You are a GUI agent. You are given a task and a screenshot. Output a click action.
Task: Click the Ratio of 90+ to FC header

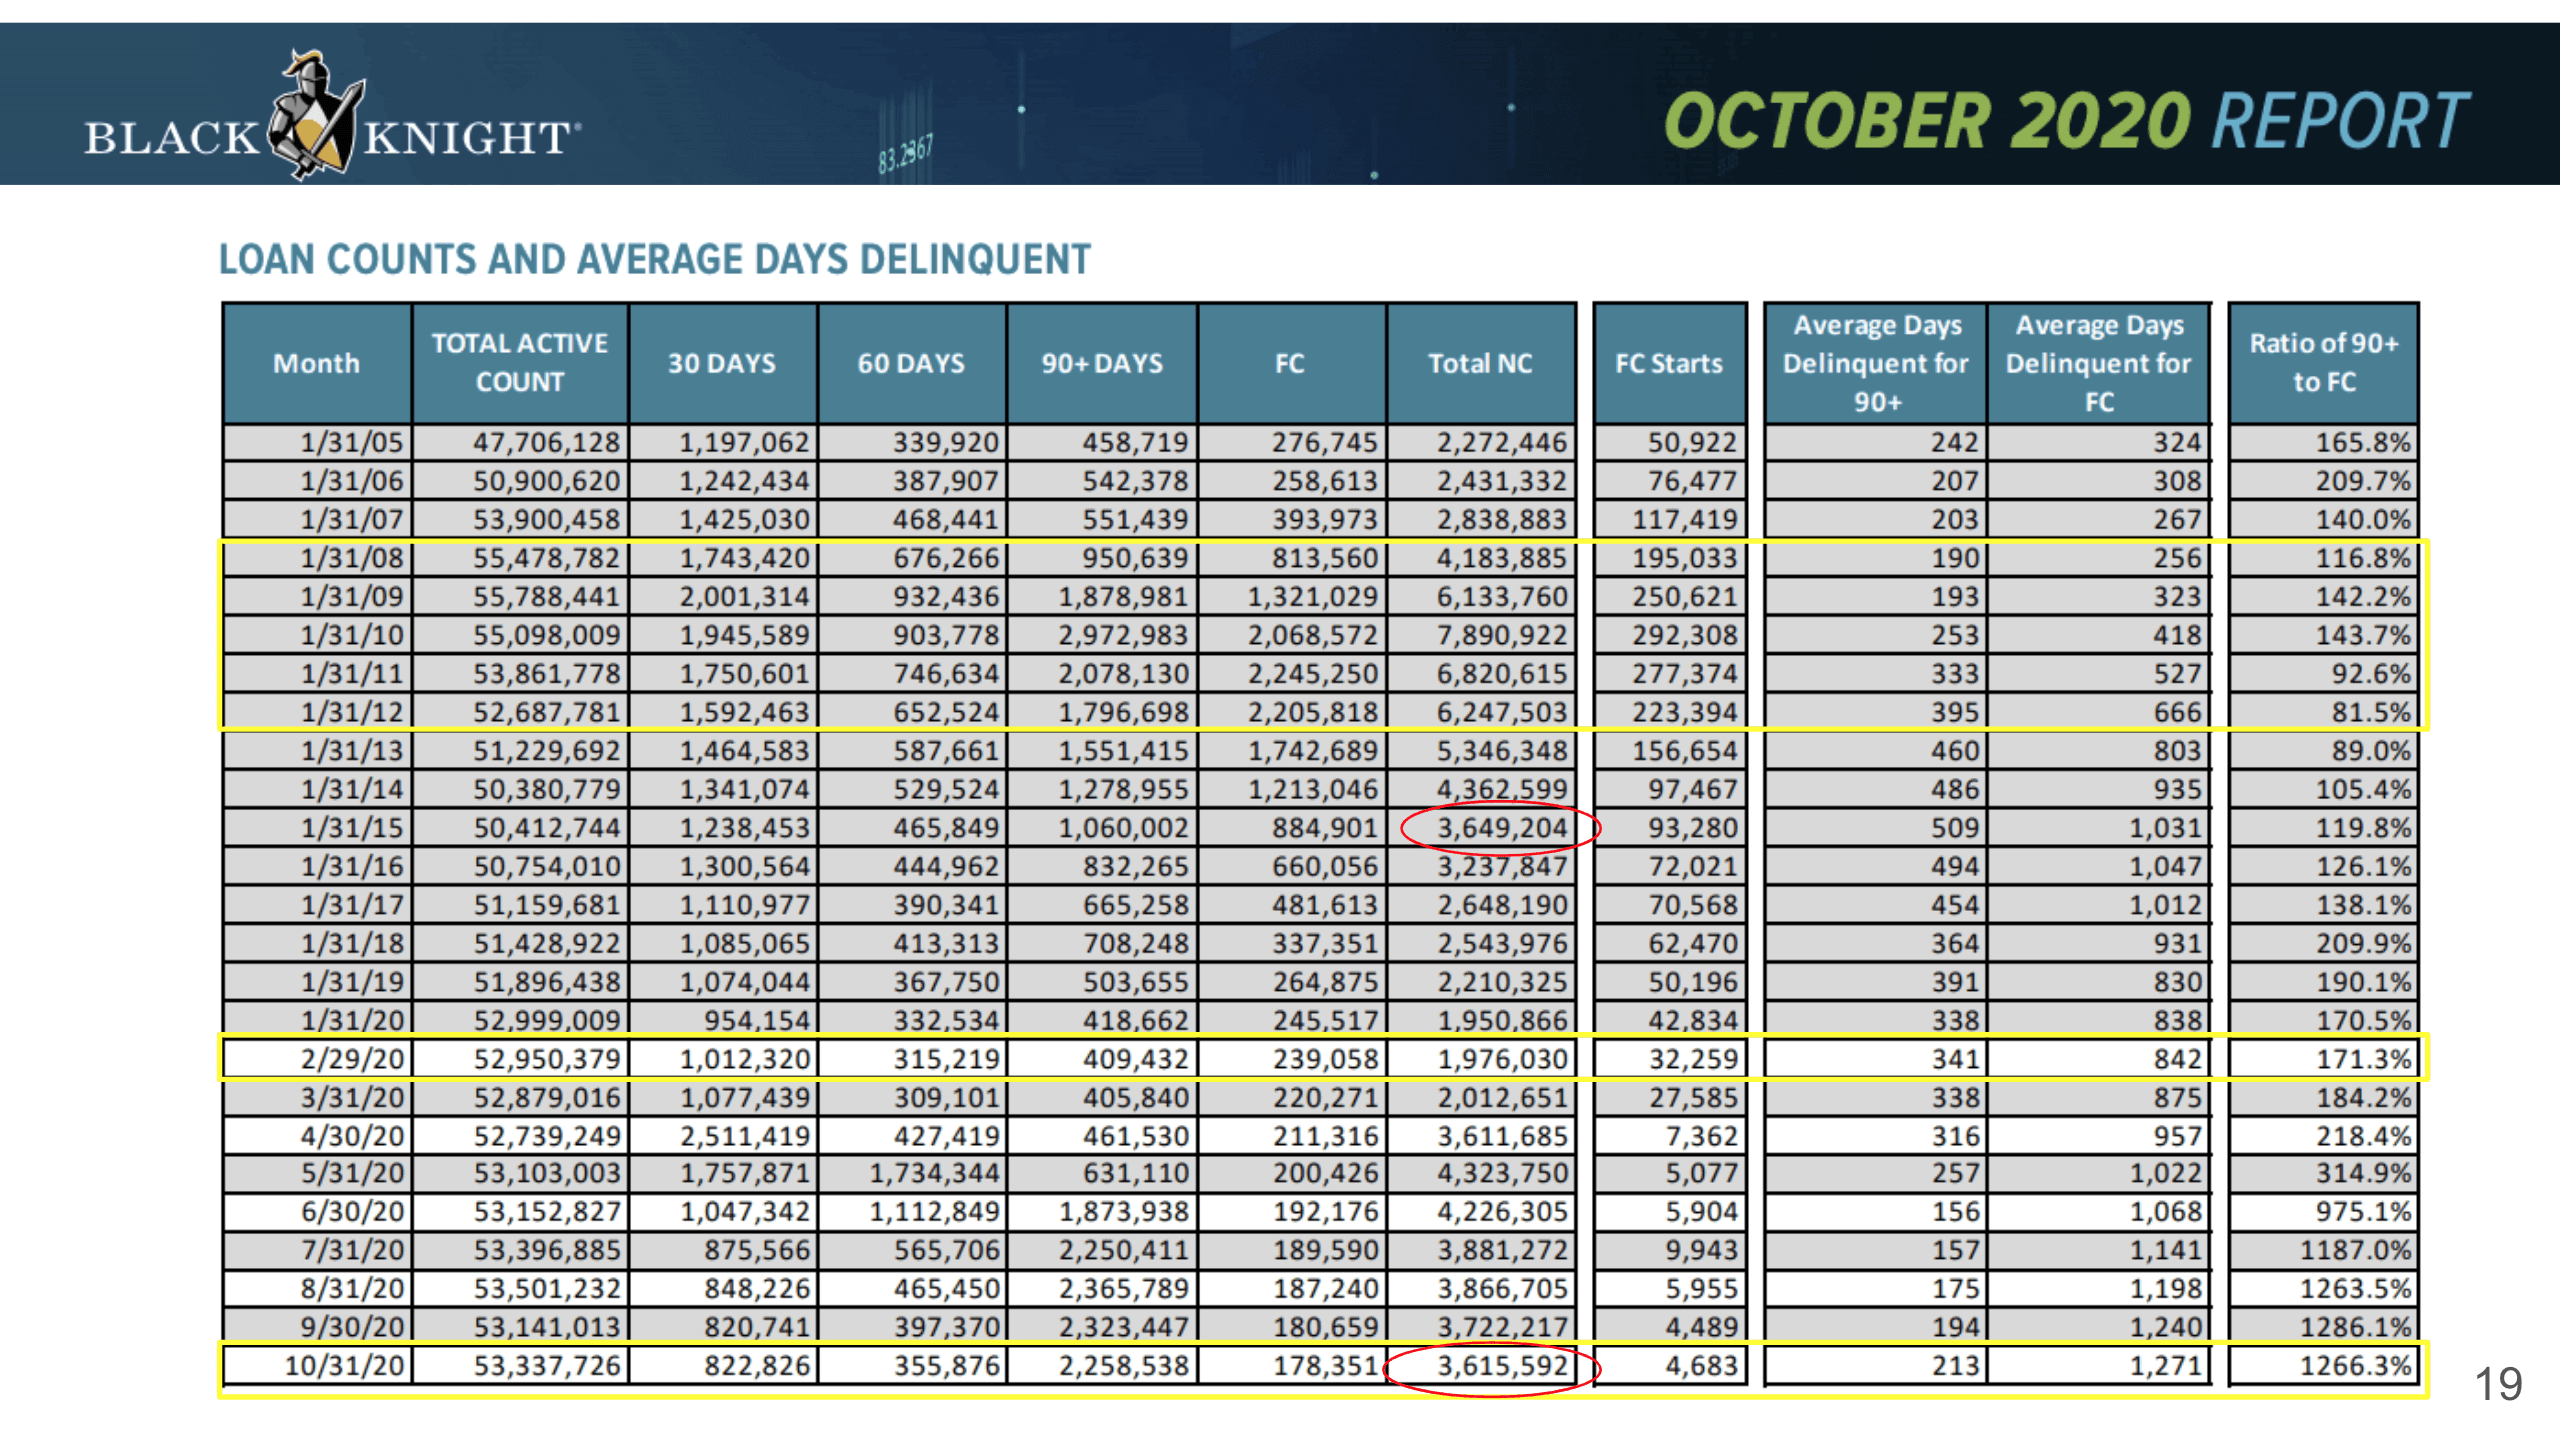tap(2324, 363)
